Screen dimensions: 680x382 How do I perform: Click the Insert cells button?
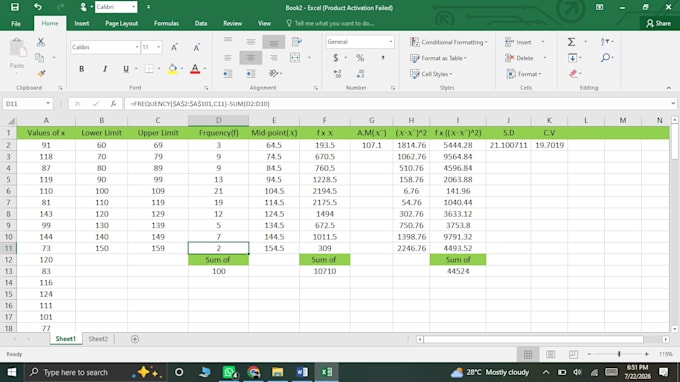click(519, 42)
